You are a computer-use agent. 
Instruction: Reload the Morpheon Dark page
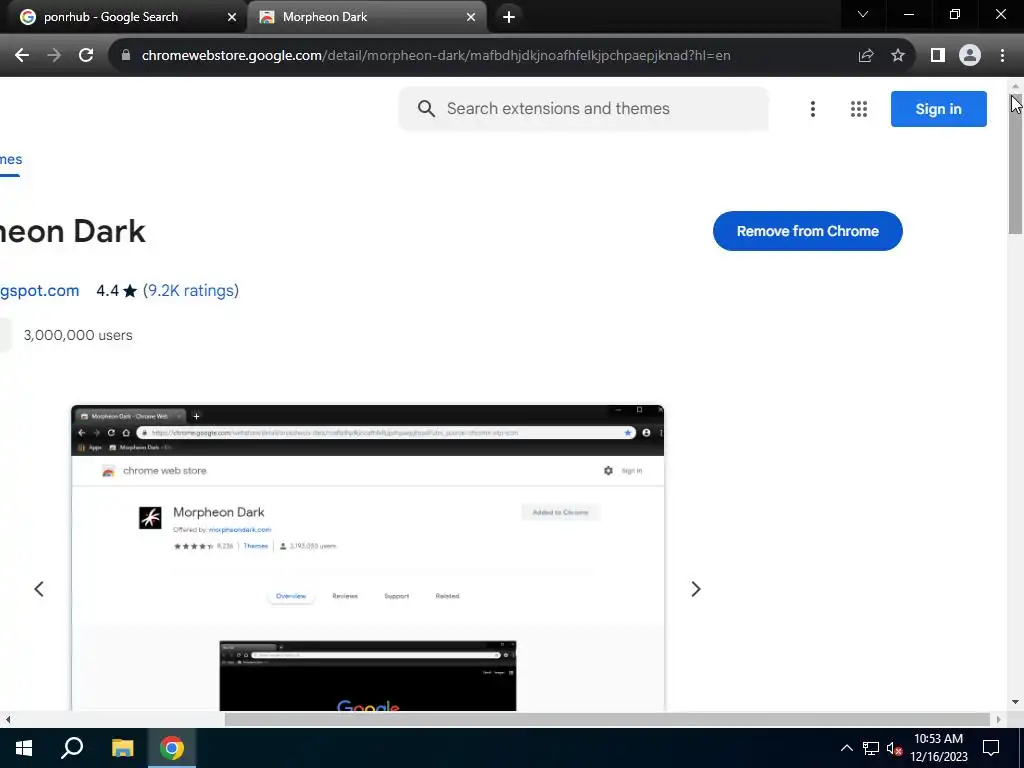coord(86,56)
